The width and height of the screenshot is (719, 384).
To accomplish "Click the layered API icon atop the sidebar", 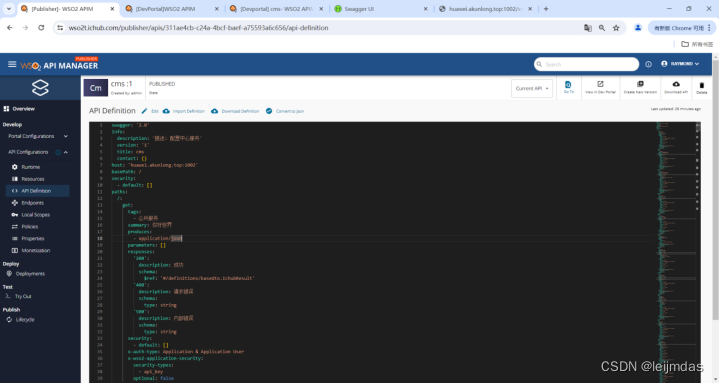I will [40, 88].
